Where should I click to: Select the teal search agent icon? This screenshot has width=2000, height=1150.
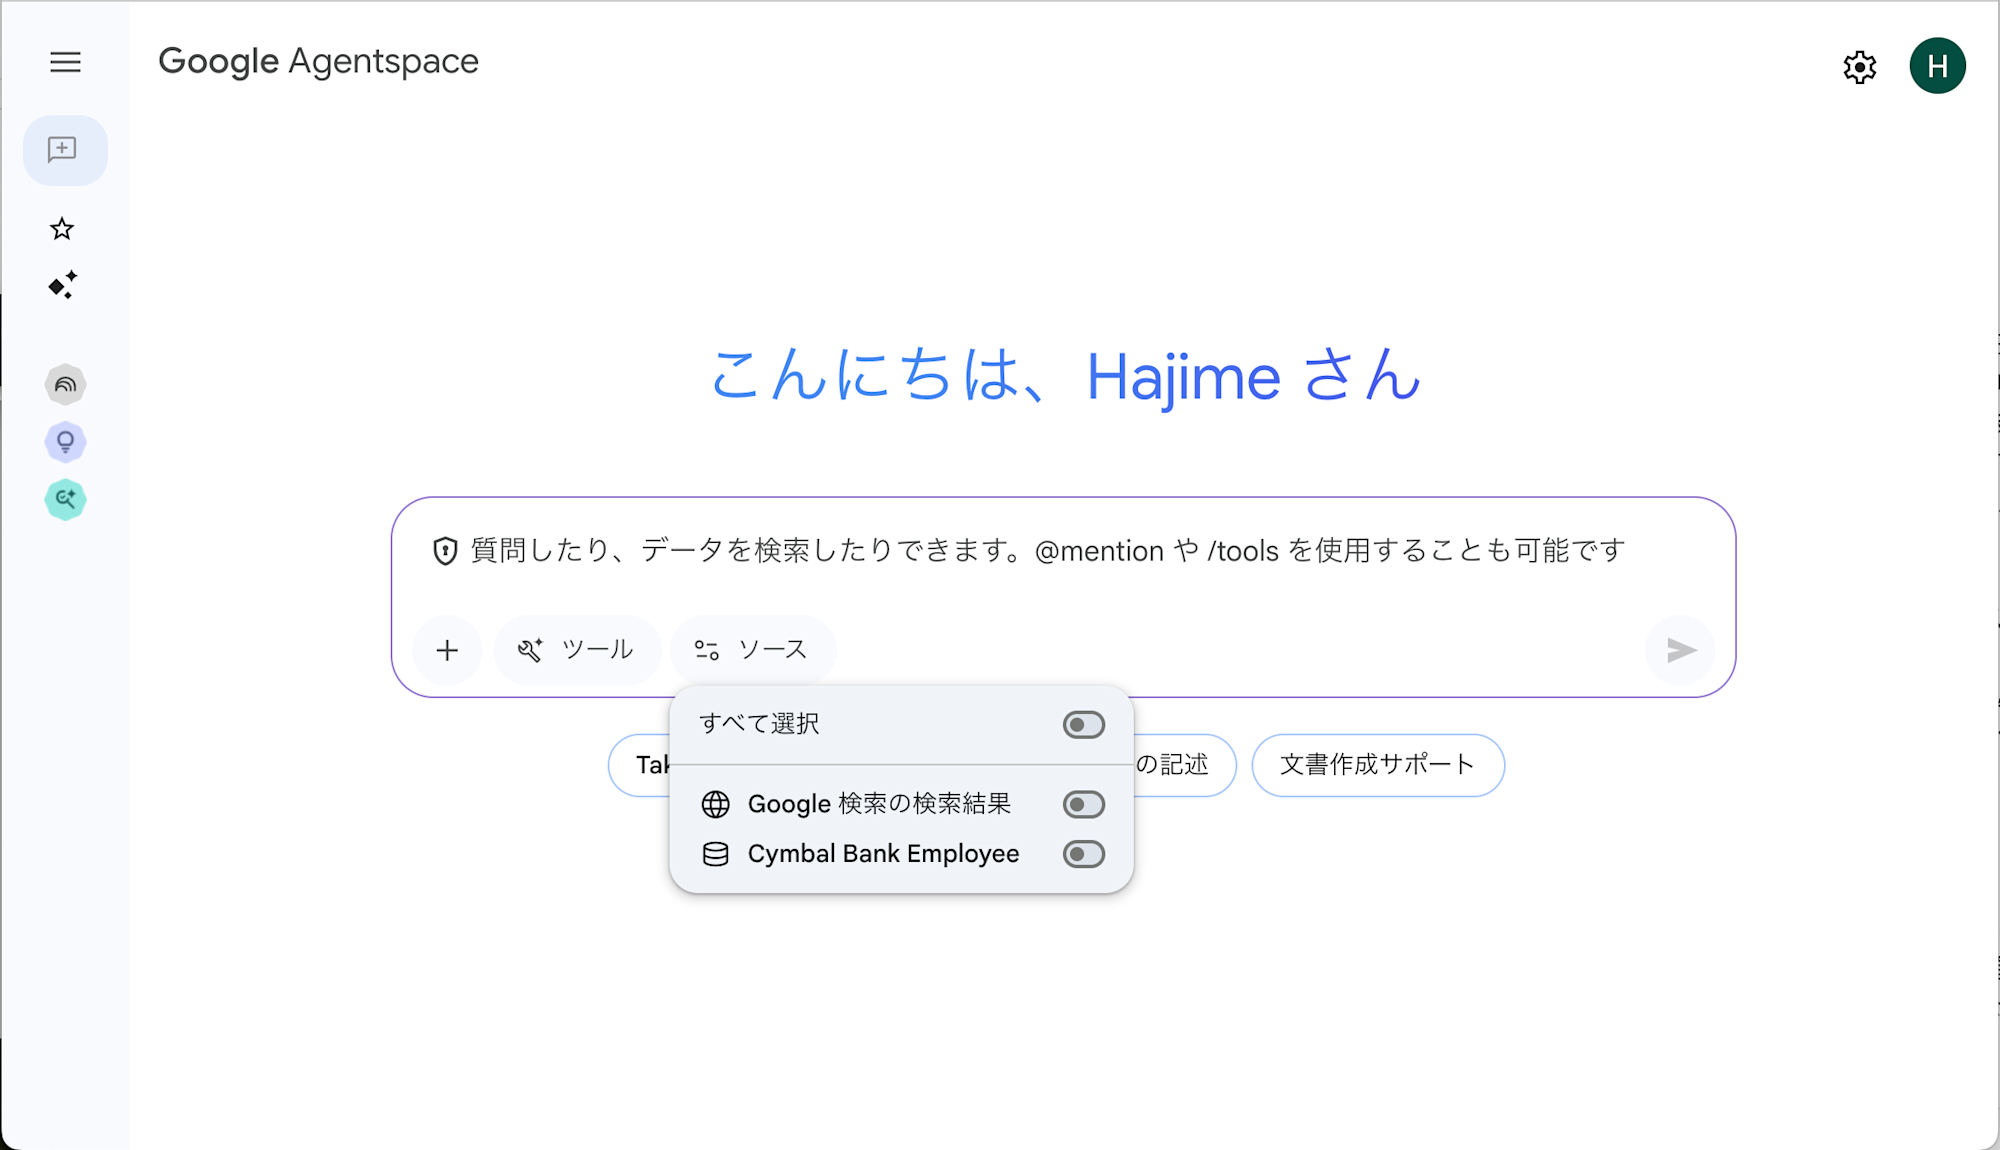point(65,499)
